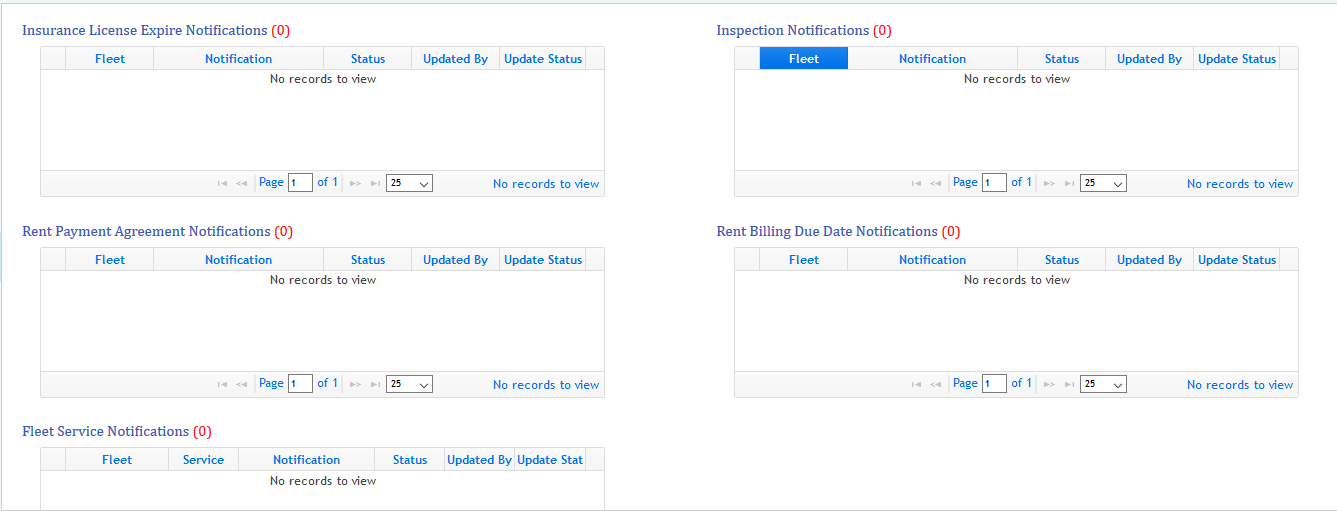
Task: Expand page size dropdown in Rent Billing Due Date grid
Action: (1103, 385)
